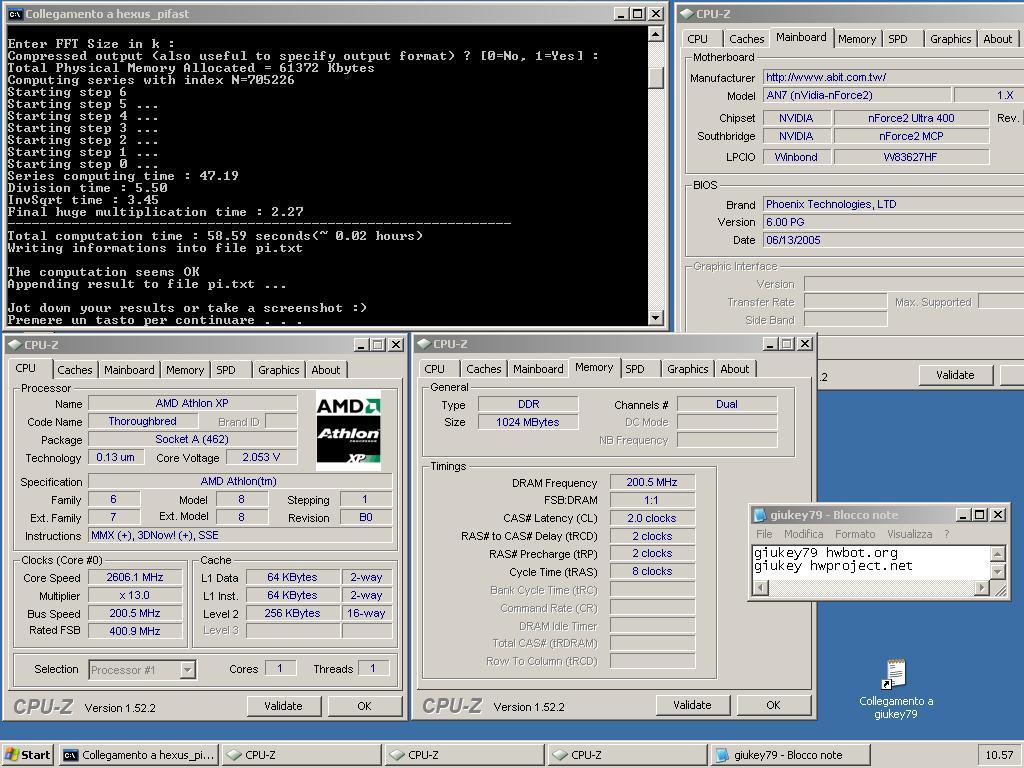Switch to Graphics tab in CPU window
The height and width of the screenshot is (768, 1024).
point(278,370)
